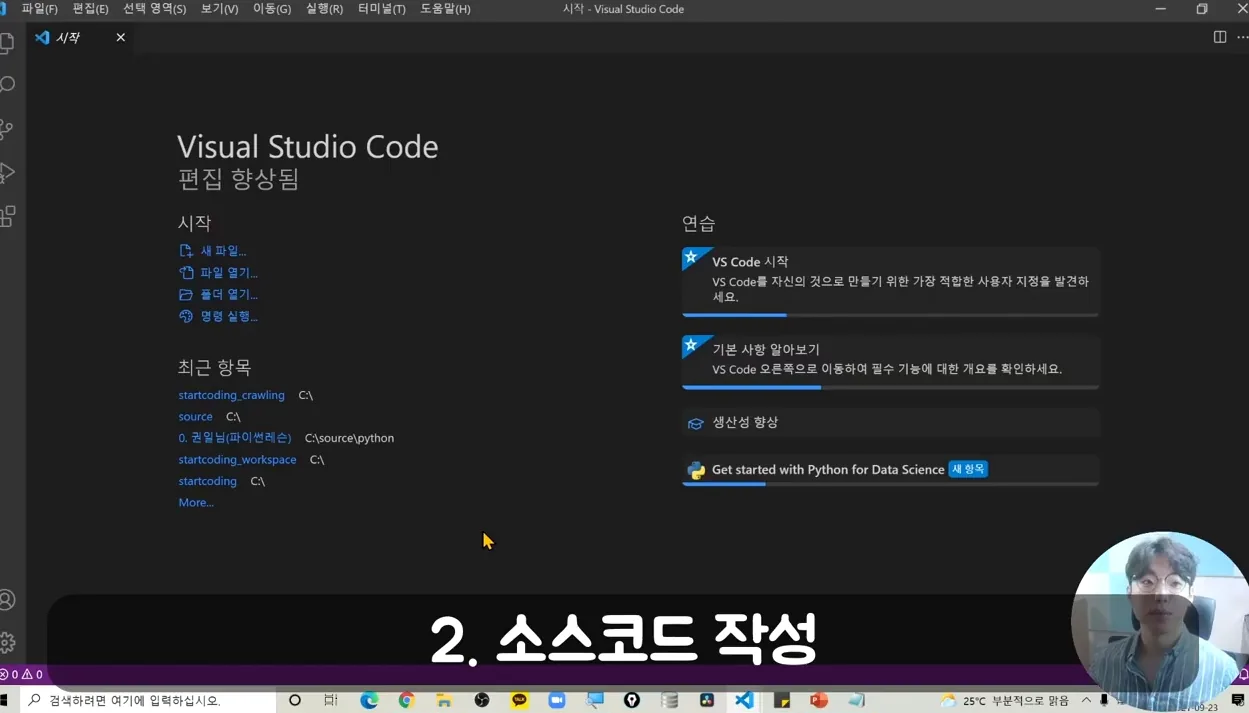
Task: Click 기본 사항 알아보기 progress bar
Action: [890, 387]
